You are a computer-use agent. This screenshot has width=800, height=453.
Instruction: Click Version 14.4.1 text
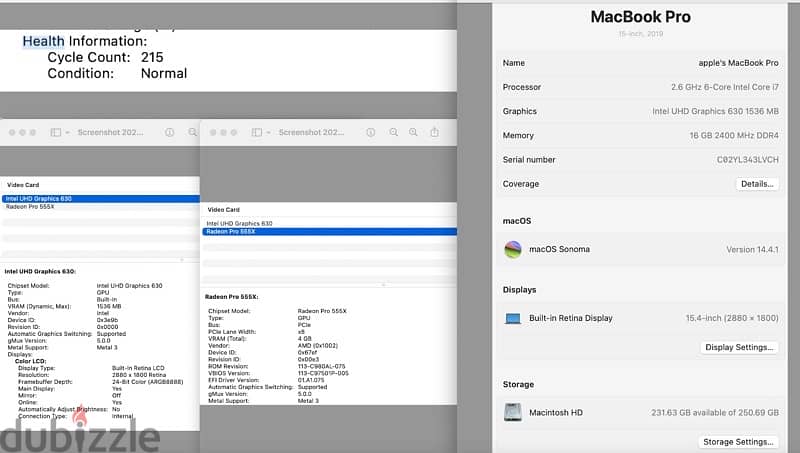coord(753,249)
